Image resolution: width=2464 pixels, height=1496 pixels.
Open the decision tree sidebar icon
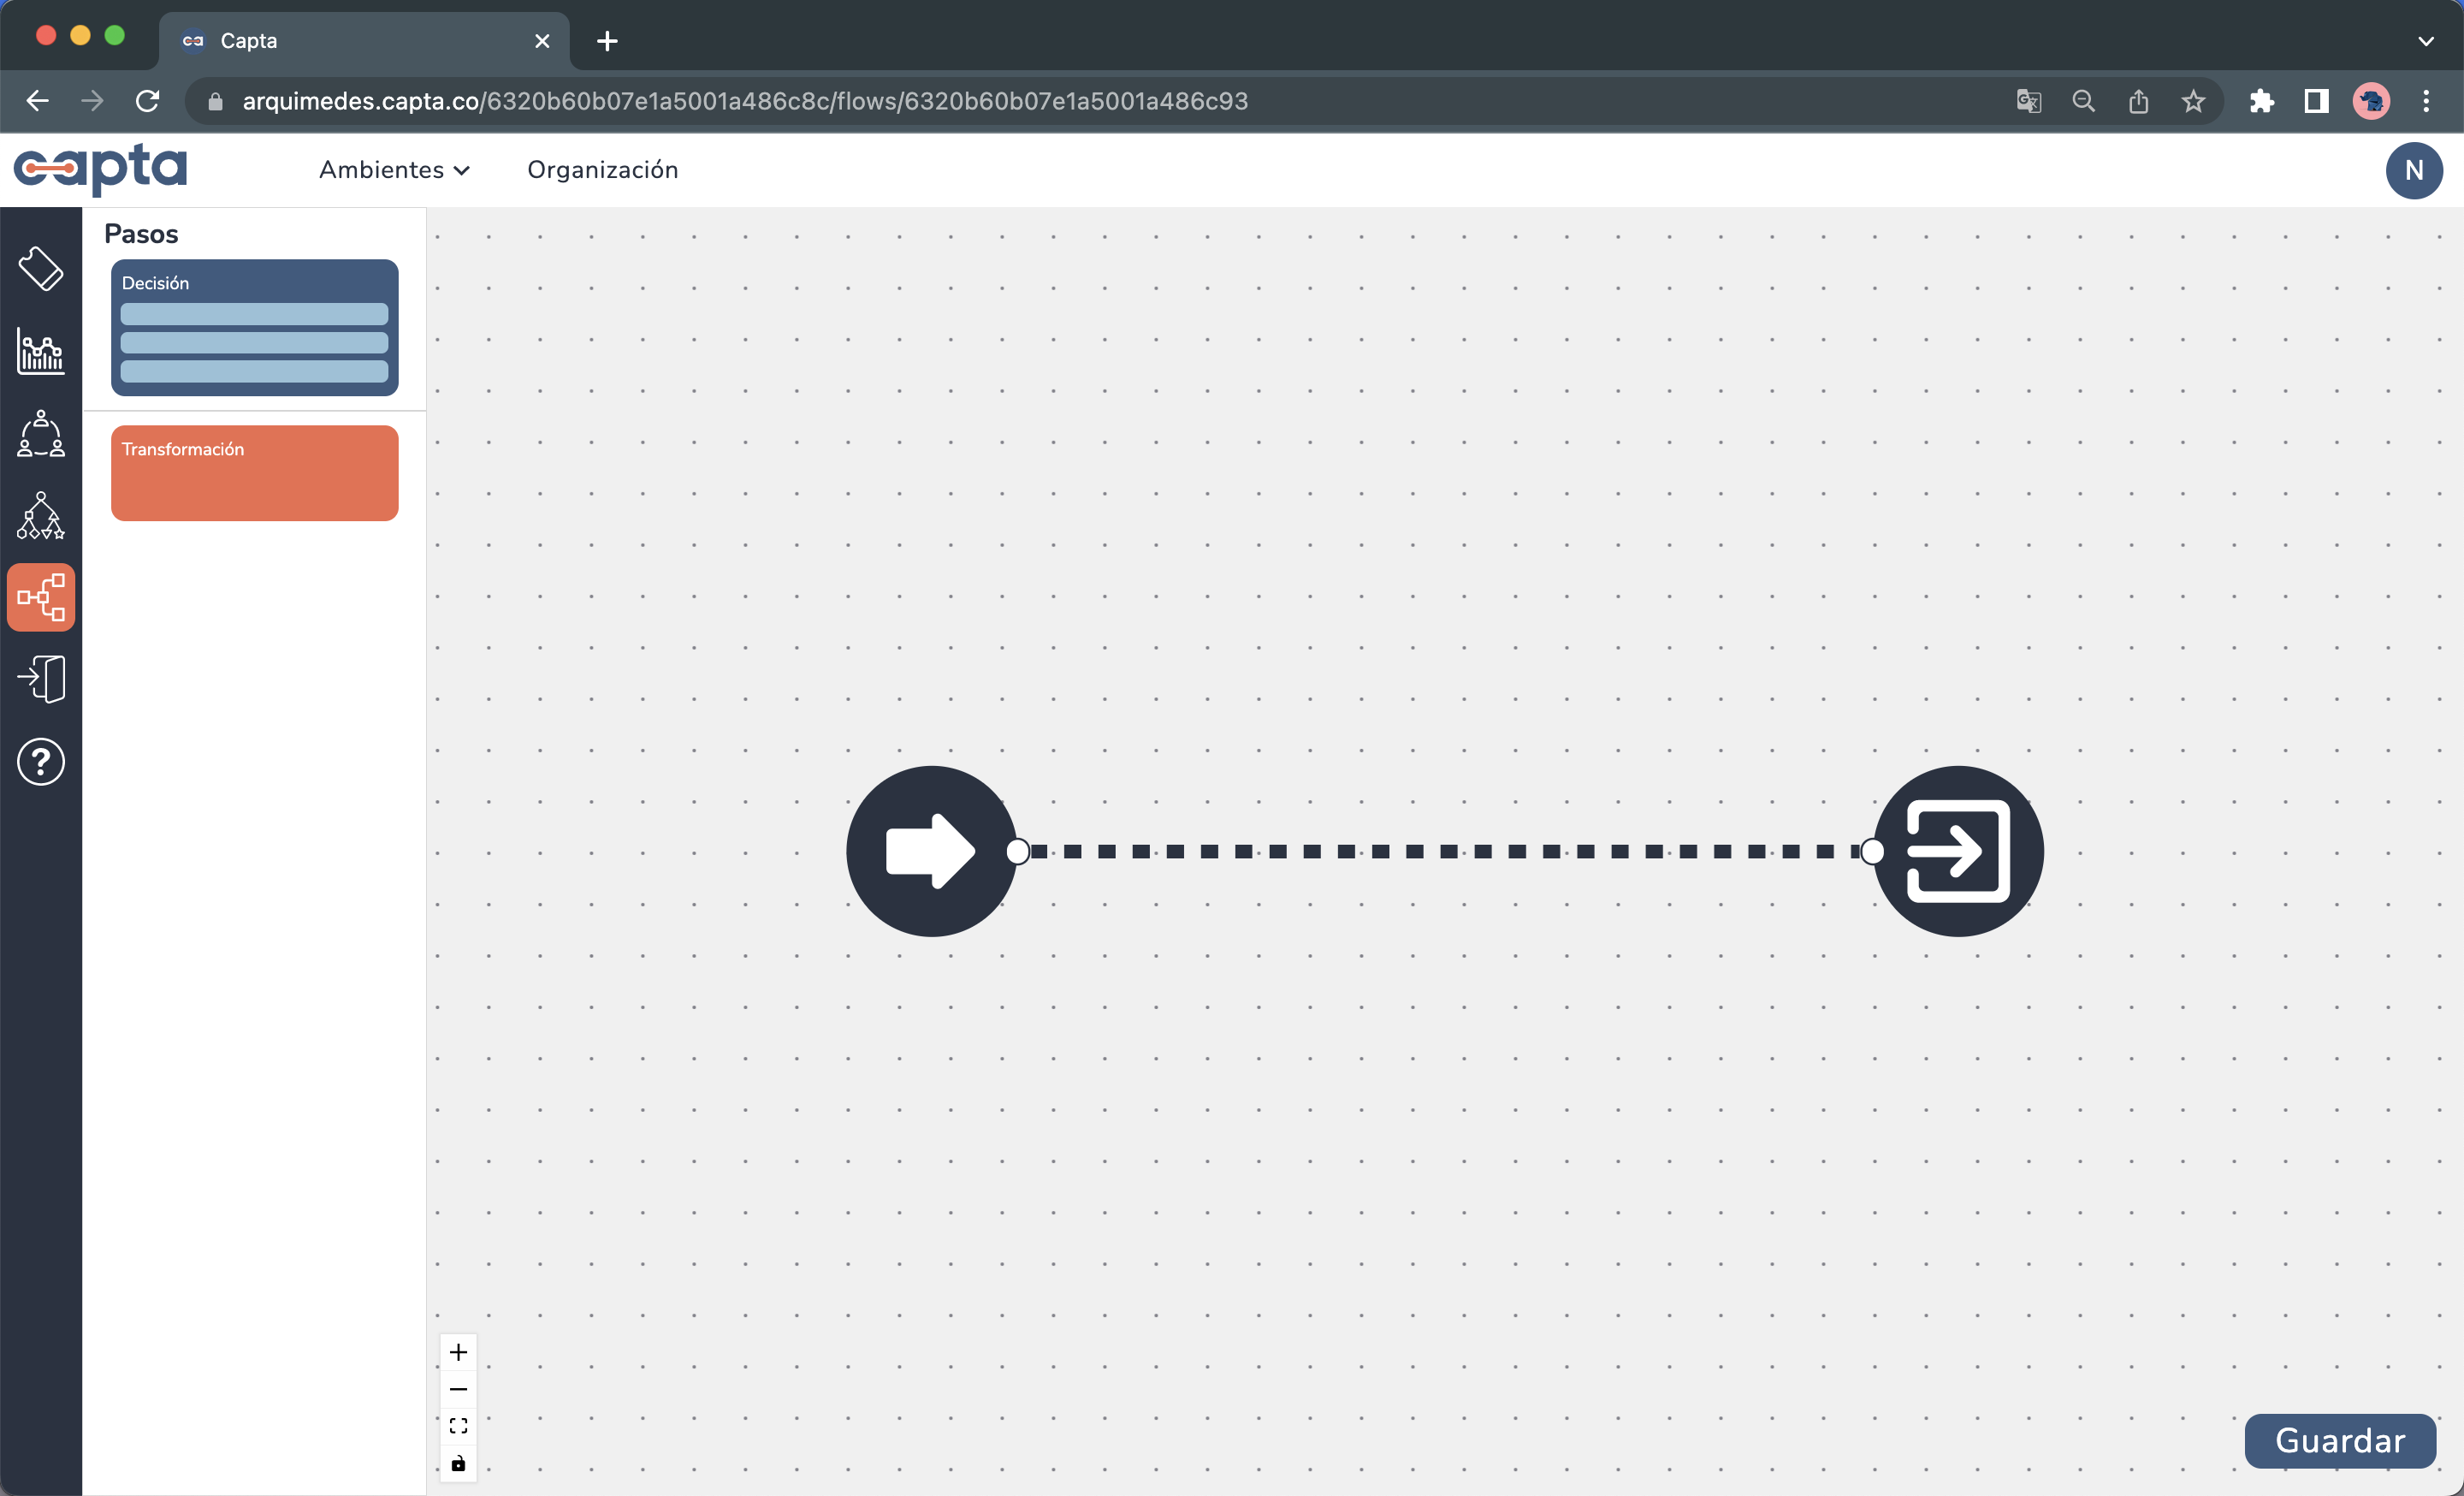pyautogui.click(x=41, y=516)
